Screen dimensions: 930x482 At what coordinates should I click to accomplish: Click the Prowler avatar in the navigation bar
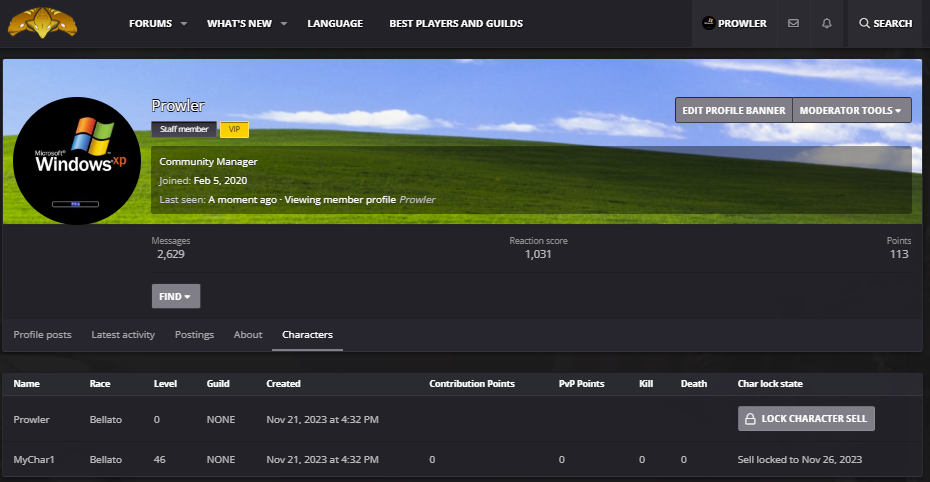(x=708, y=23)
